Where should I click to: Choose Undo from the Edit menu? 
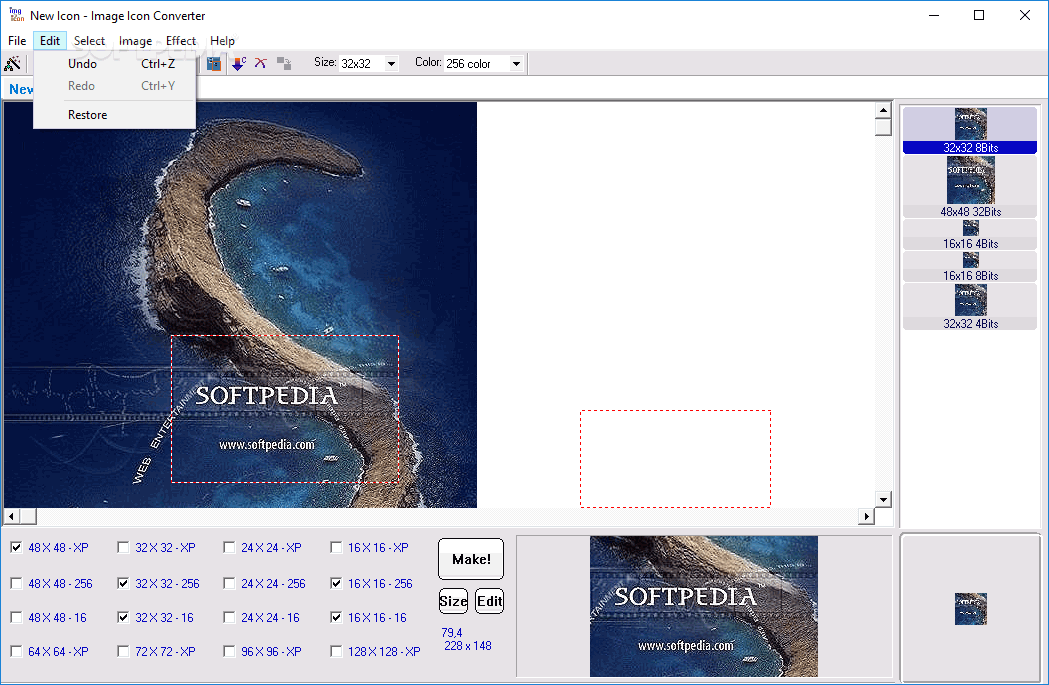click(114, 64)
